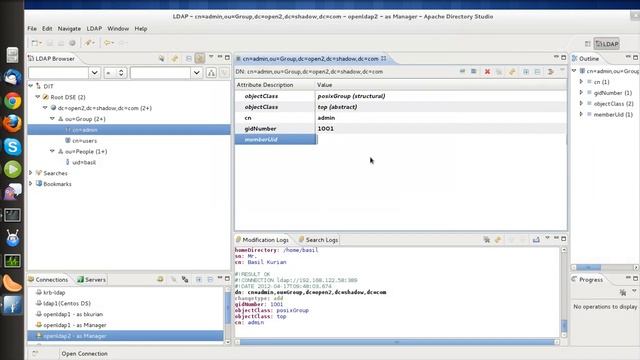This screenshot has width=640, height=360.
Task: Click the Progress panel remove-all icon
Action: [x=623, y=292]
